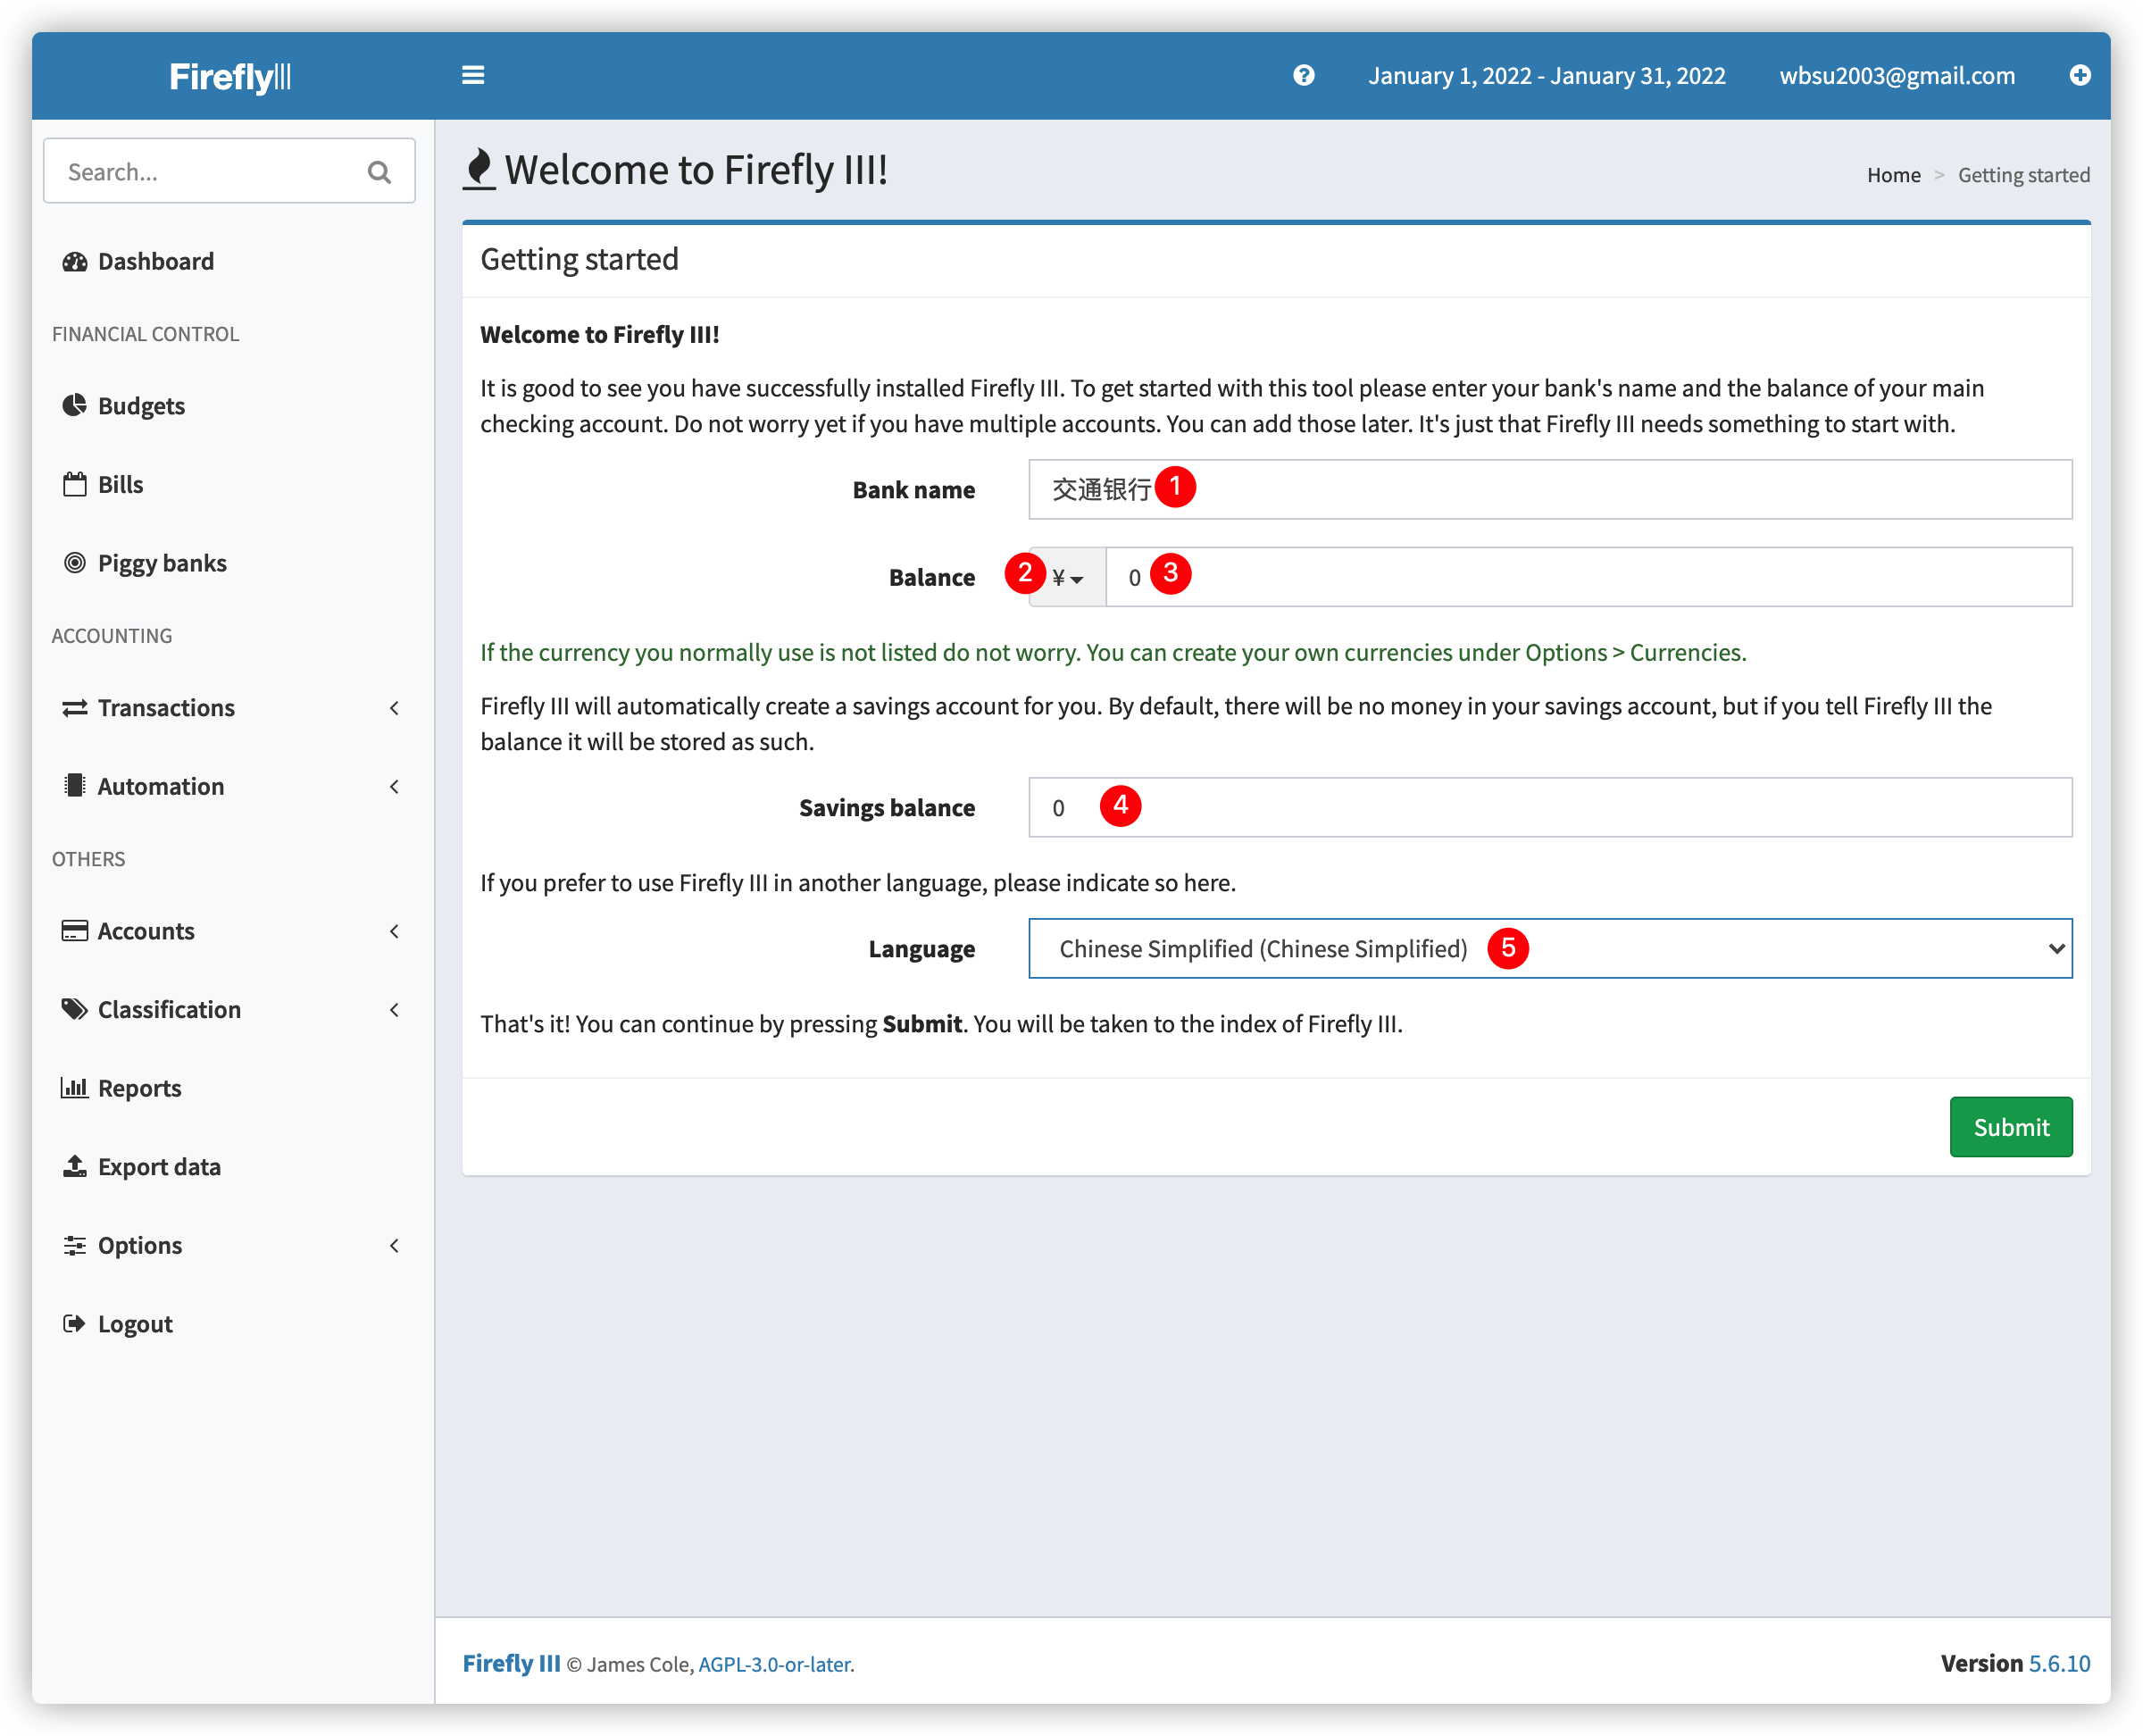Open the Reports menu item
Viewport: 2143px width, 1736px height.
(x=139, y=1088)
